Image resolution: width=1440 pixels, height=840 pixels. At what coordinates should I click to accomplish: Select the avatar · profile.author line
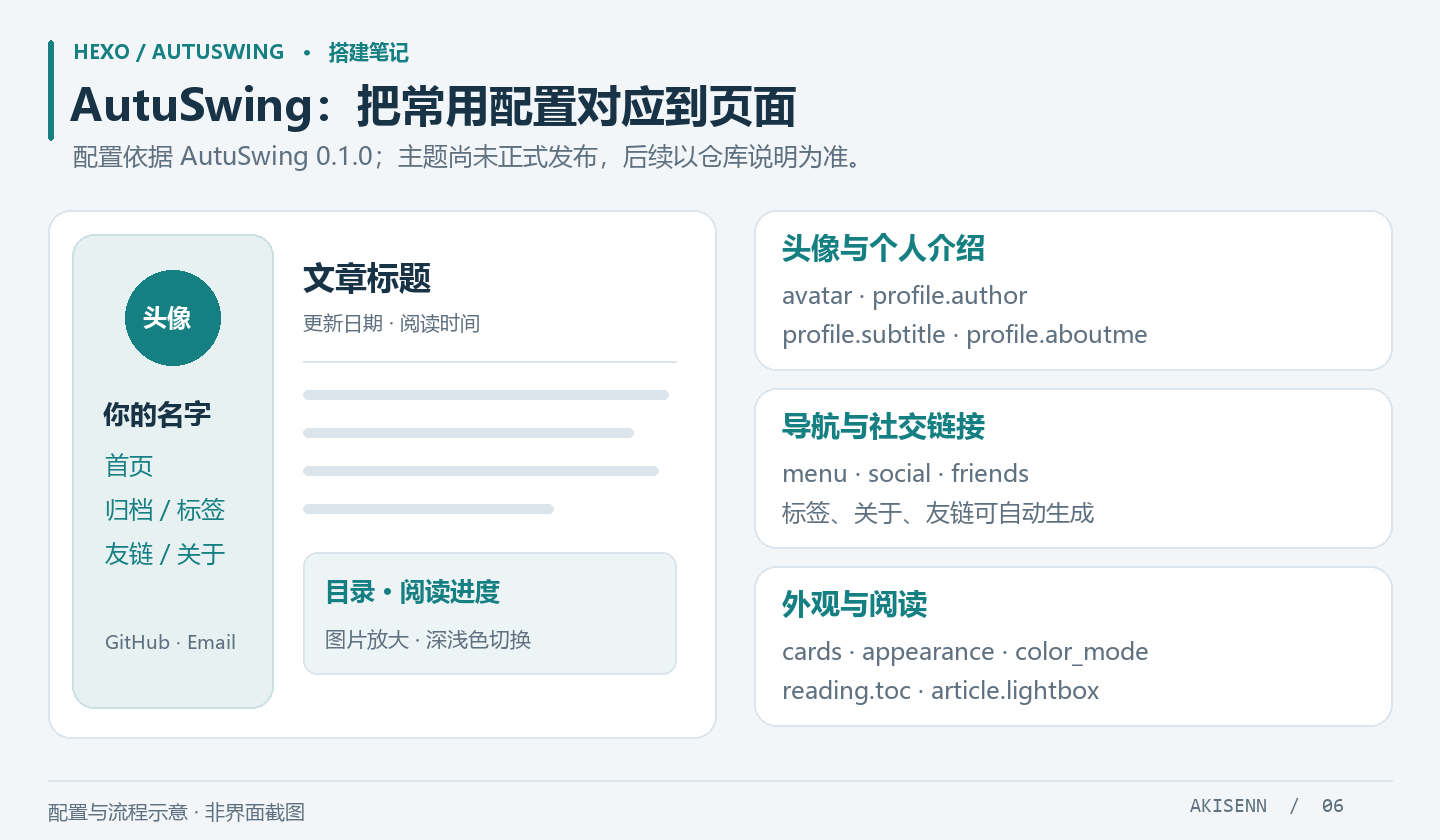(905, 296)
